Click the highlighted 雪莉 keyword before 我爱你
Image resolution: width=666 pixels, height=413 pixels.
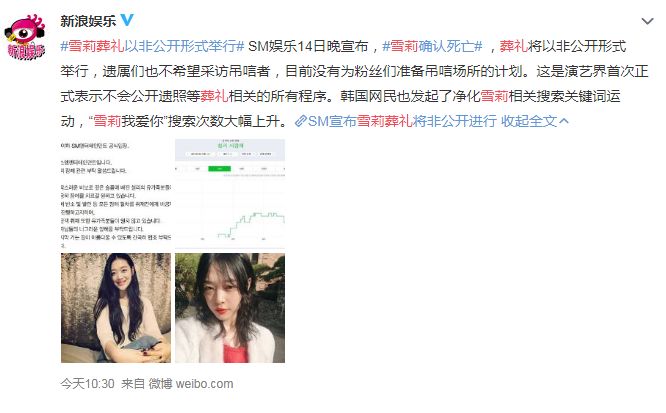click(x=107, y=121)
